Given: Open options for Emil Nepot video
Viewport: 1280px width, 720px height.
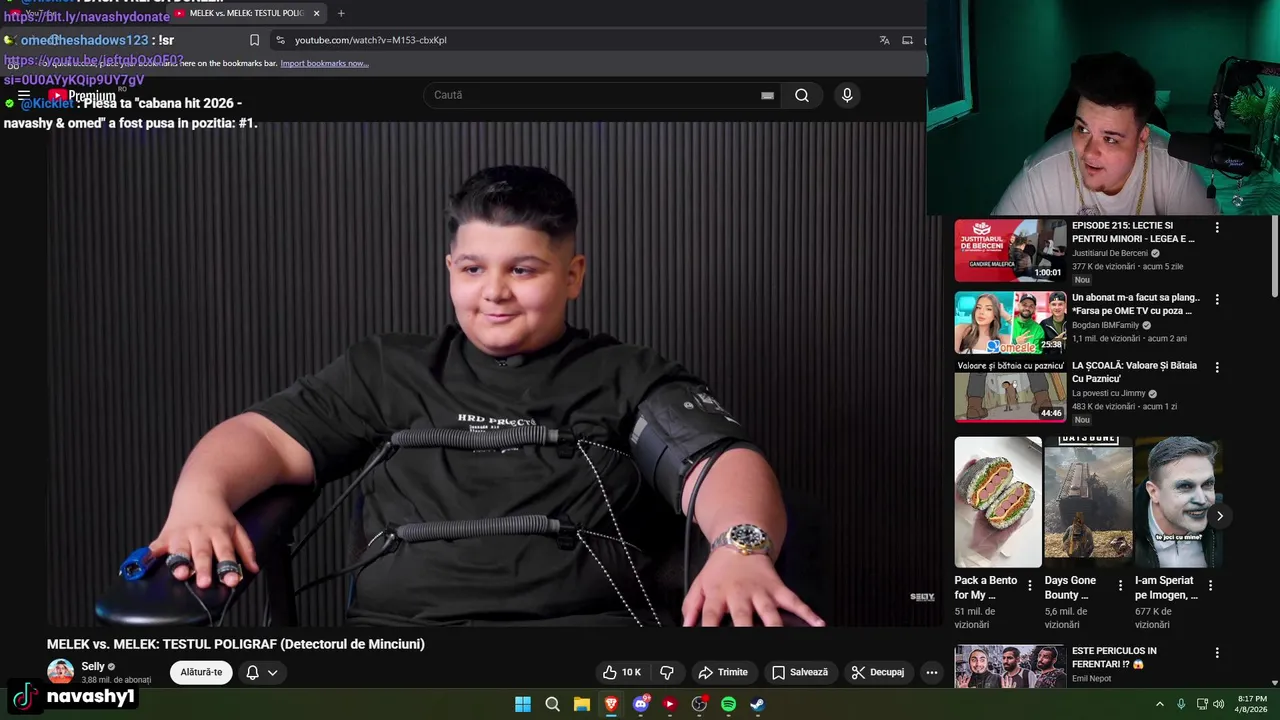Looking at the screenshot, I should (x=1217, y=653).
